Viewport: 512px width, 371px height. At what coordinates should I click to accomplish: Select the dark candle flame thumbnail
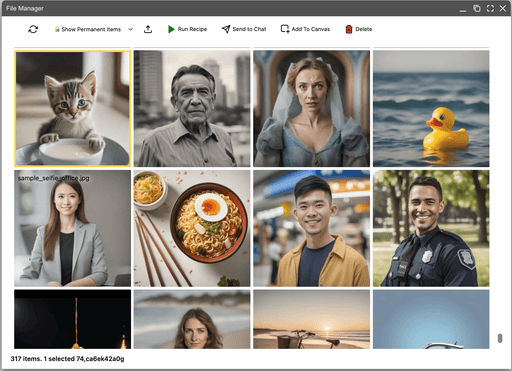click(73, 319)
